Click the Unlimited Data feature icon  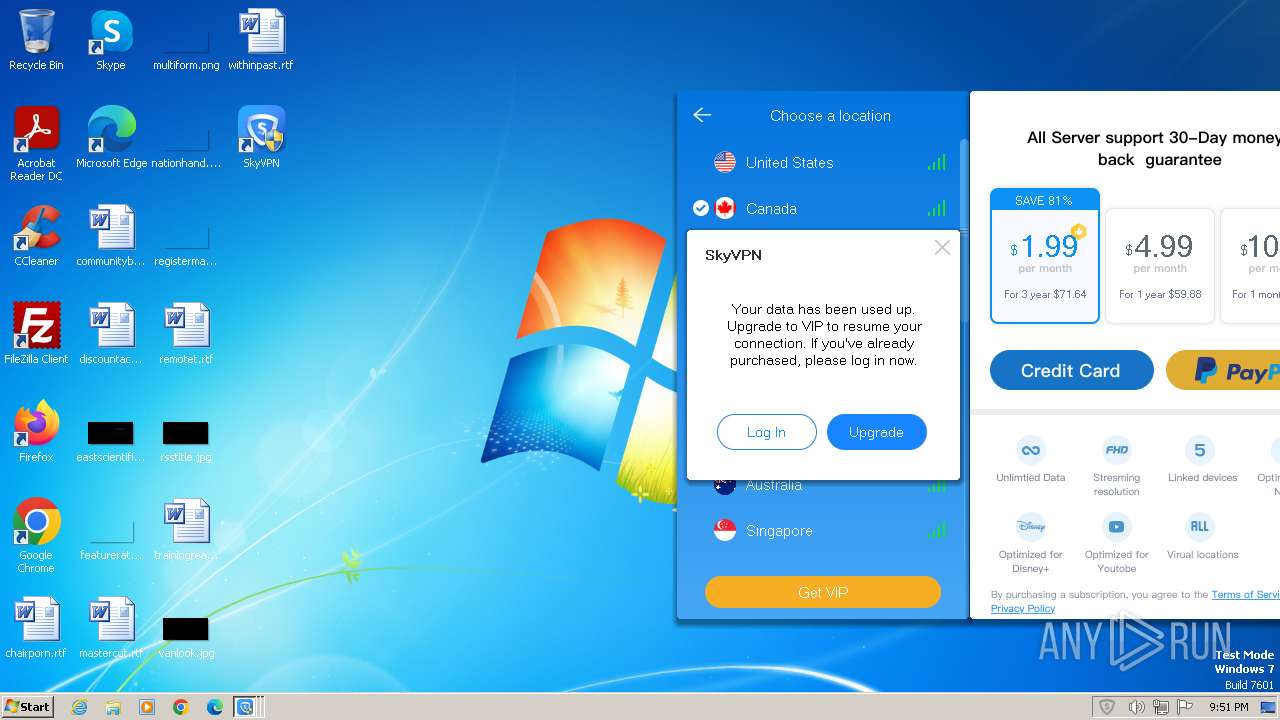click(x=1031, y=449)
